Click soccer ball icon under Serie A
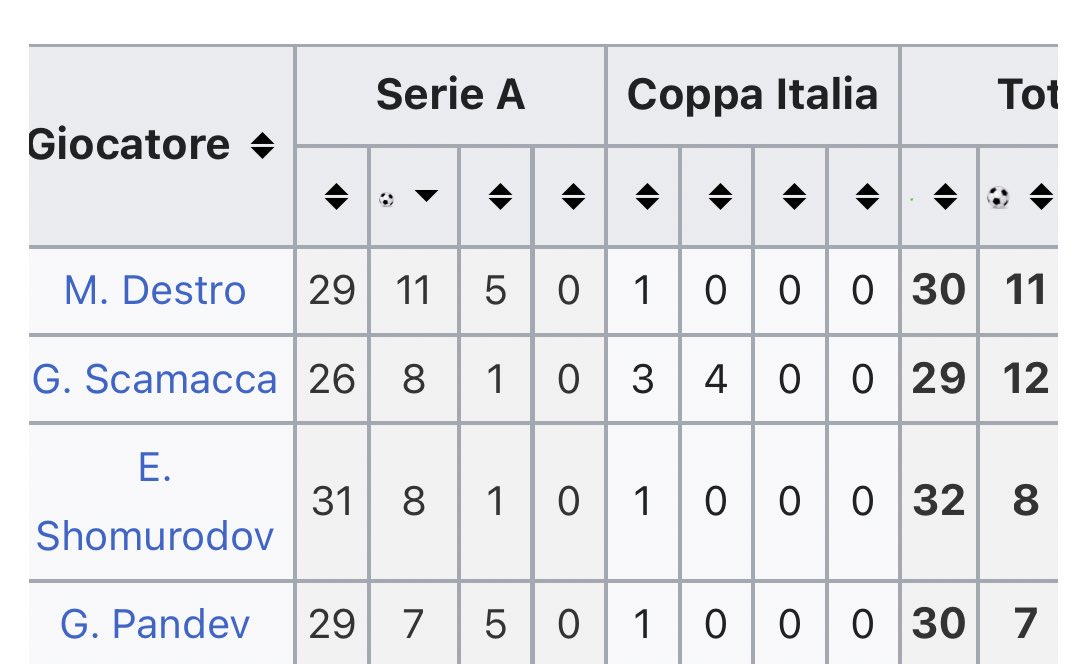 (386, 200)
